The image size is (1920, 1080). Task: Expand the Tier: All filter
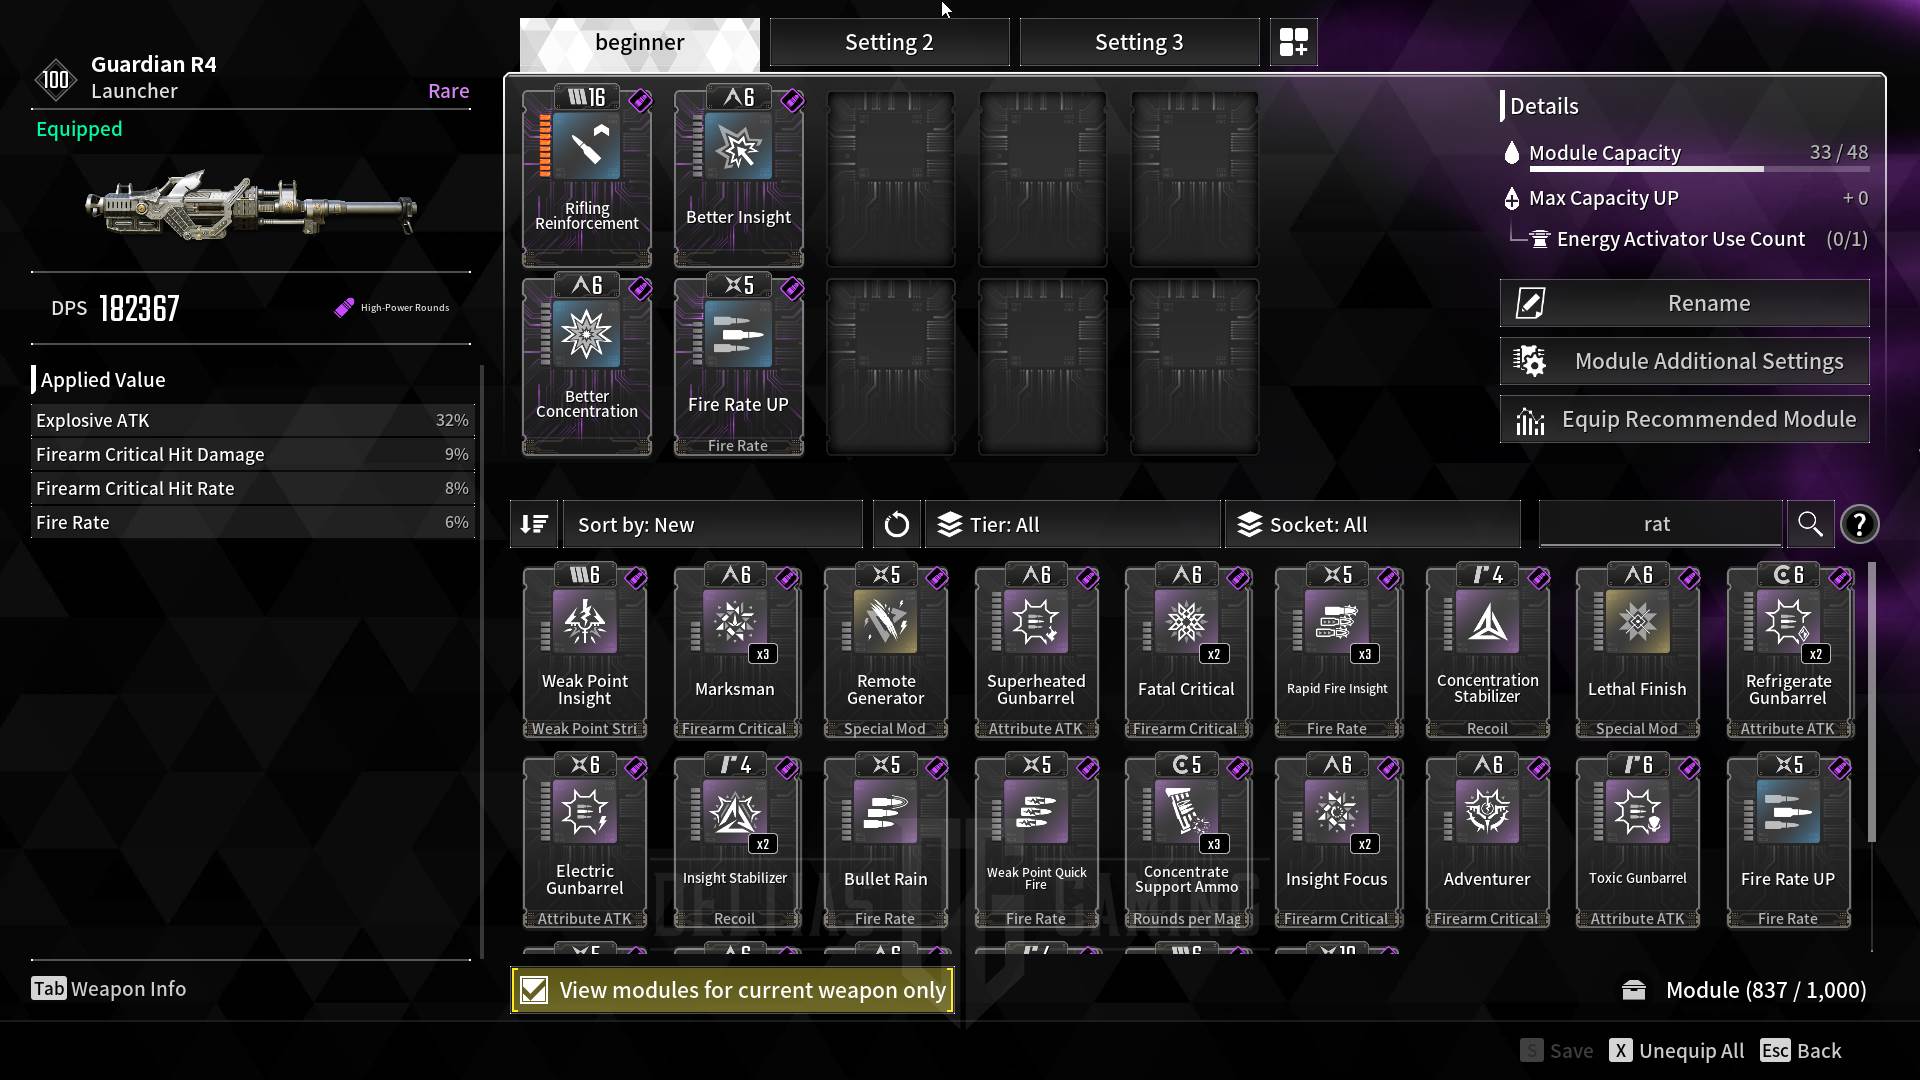1072,524
